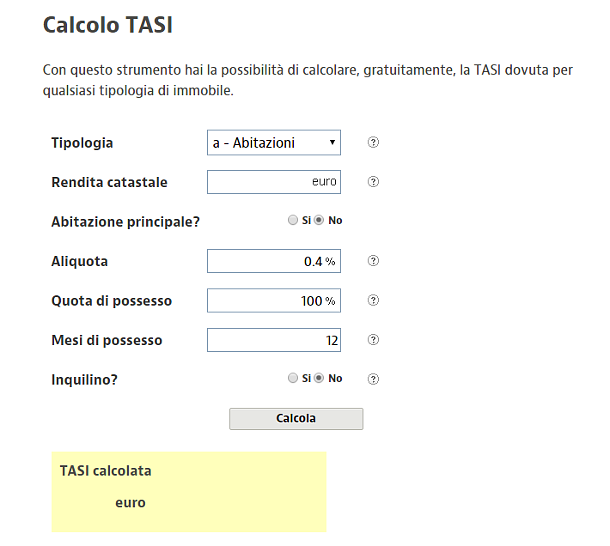Click the Aliquota help question mark
Image resolution: width=610 pixels, height=546 pixels.
tap(374, 261)
